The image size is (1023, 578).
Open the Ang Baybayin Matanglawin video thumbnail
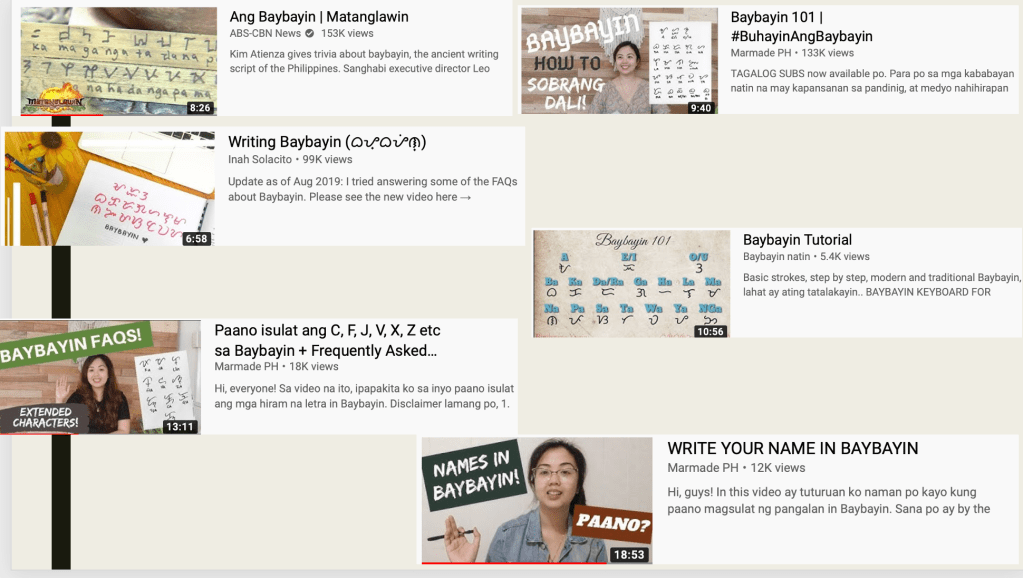click(x=118, y=61)
